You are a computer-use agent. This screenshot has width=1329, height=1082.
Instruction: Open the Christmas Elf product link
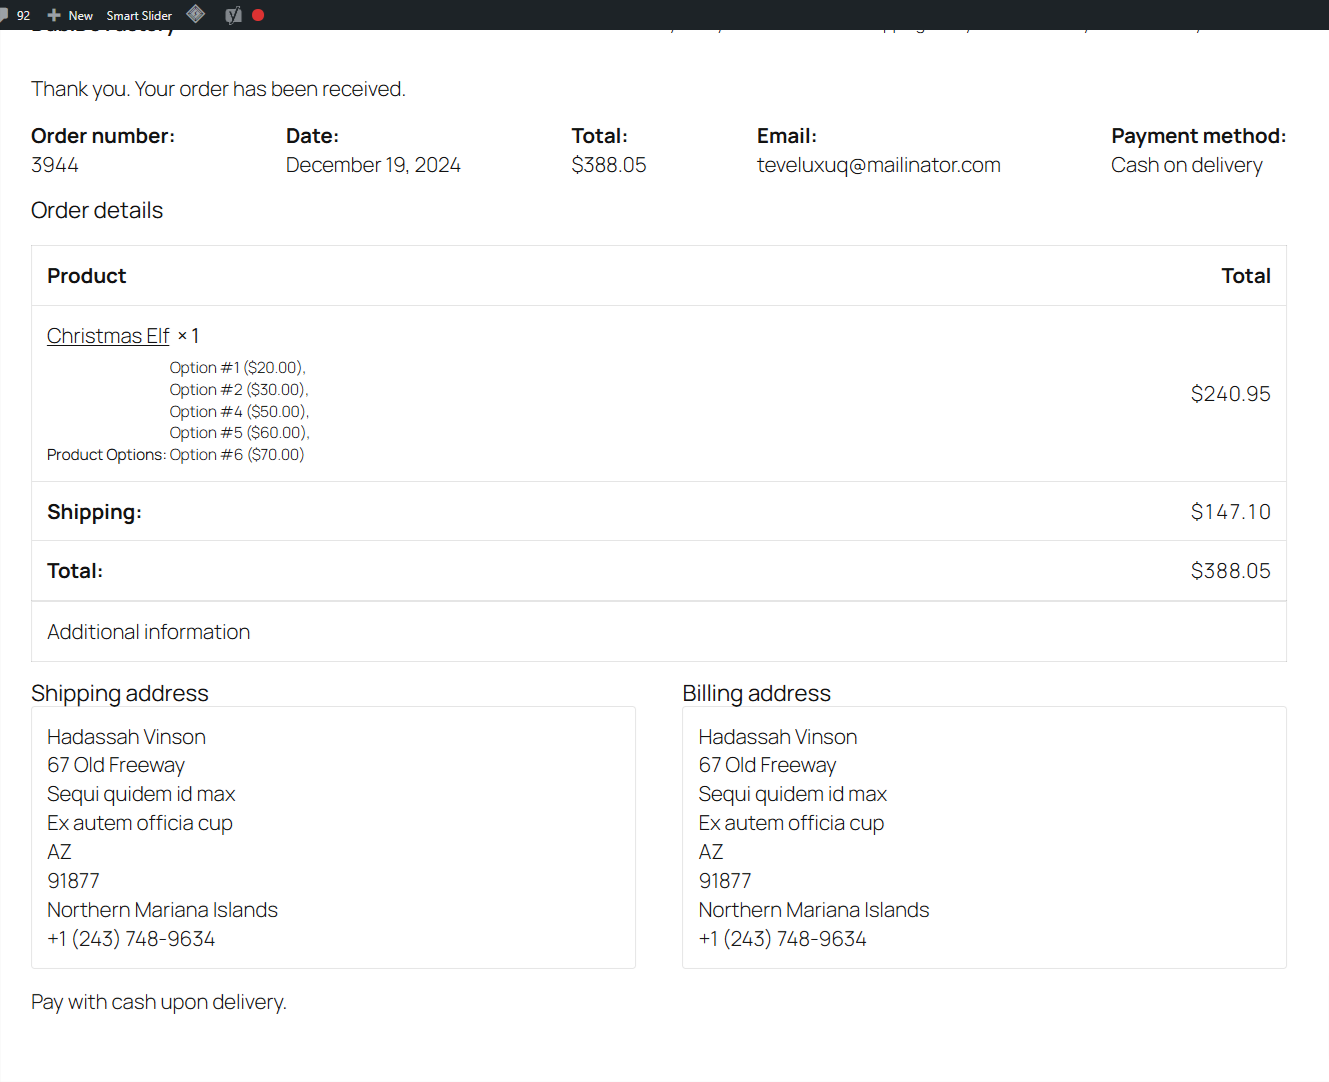[x=108, y=336]
